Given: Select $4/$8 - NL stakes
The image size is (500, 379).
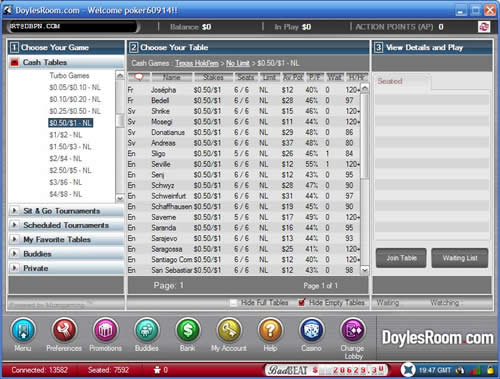Looking at the screenshot, I should coord(66,194).
